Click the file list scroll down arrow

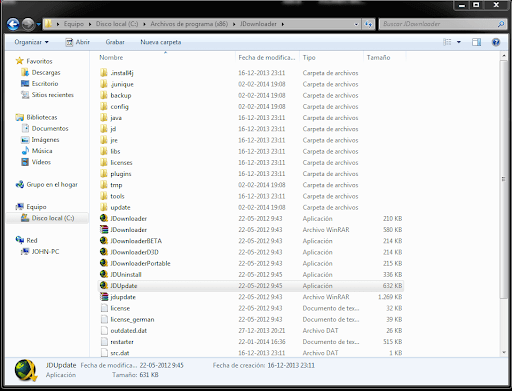coord(504,352)
